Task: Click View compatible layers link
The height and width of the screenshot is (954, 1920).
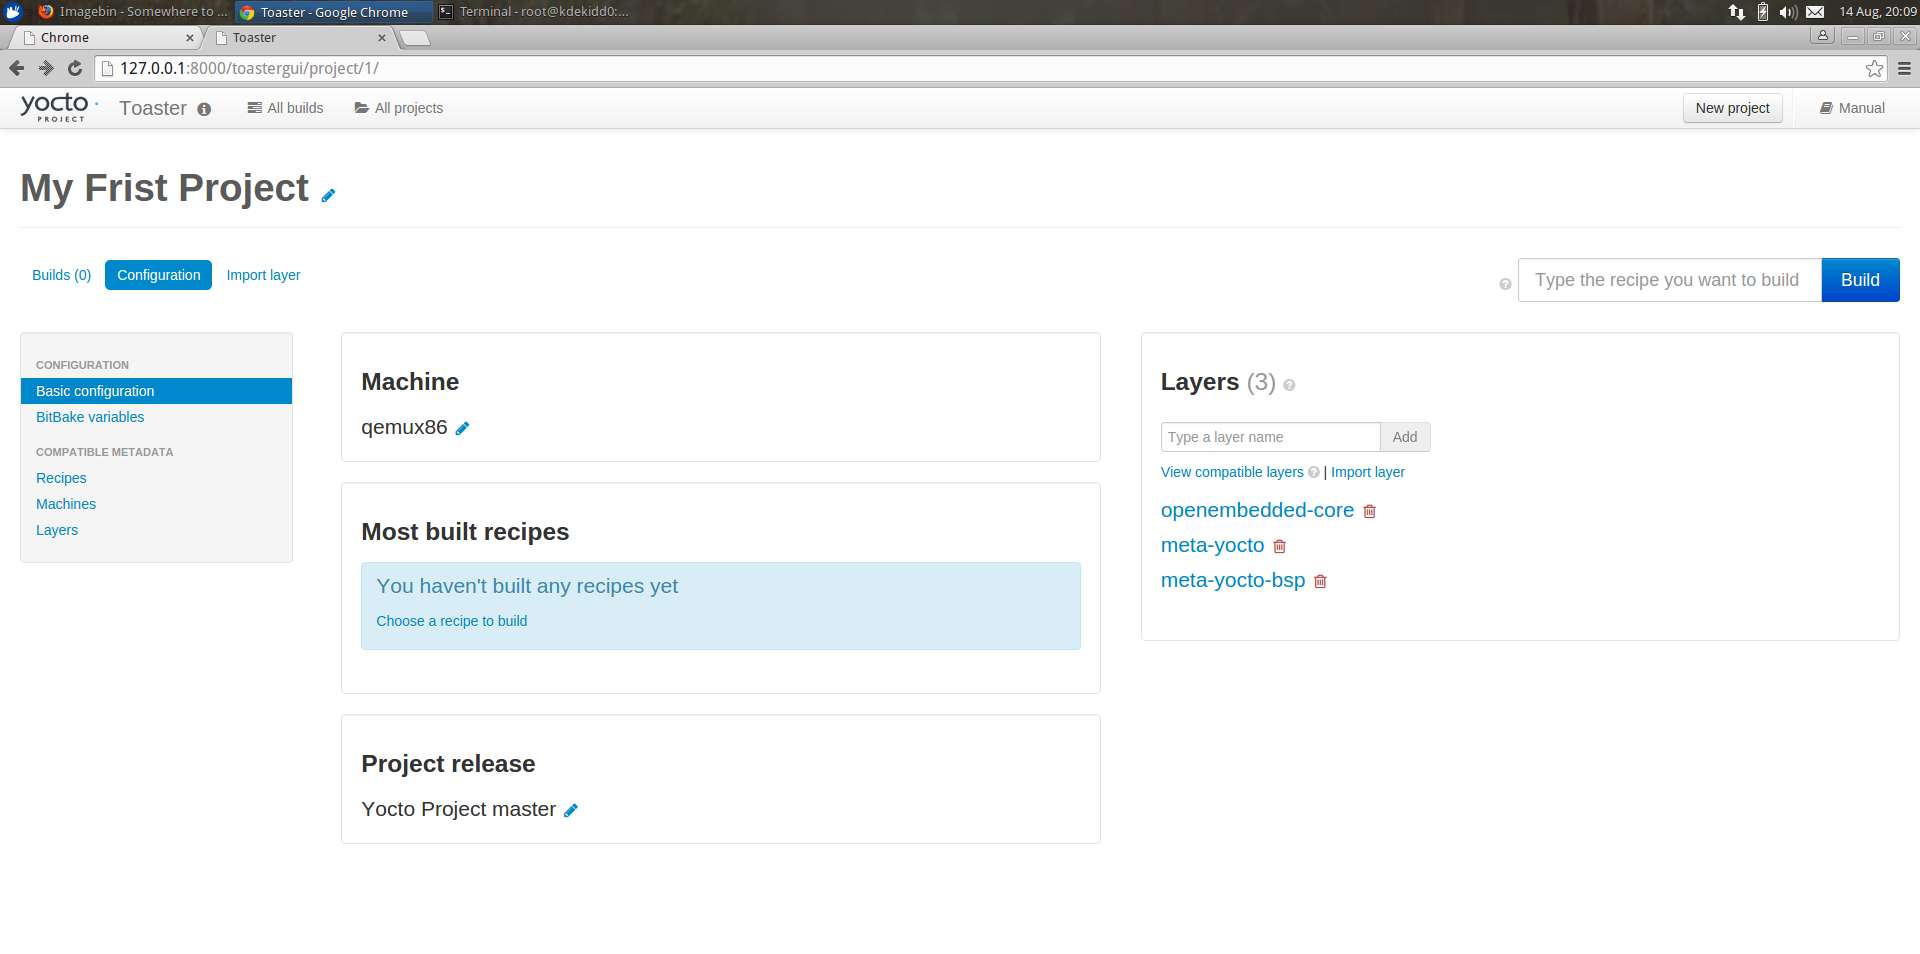Action: pos(1232,472)
